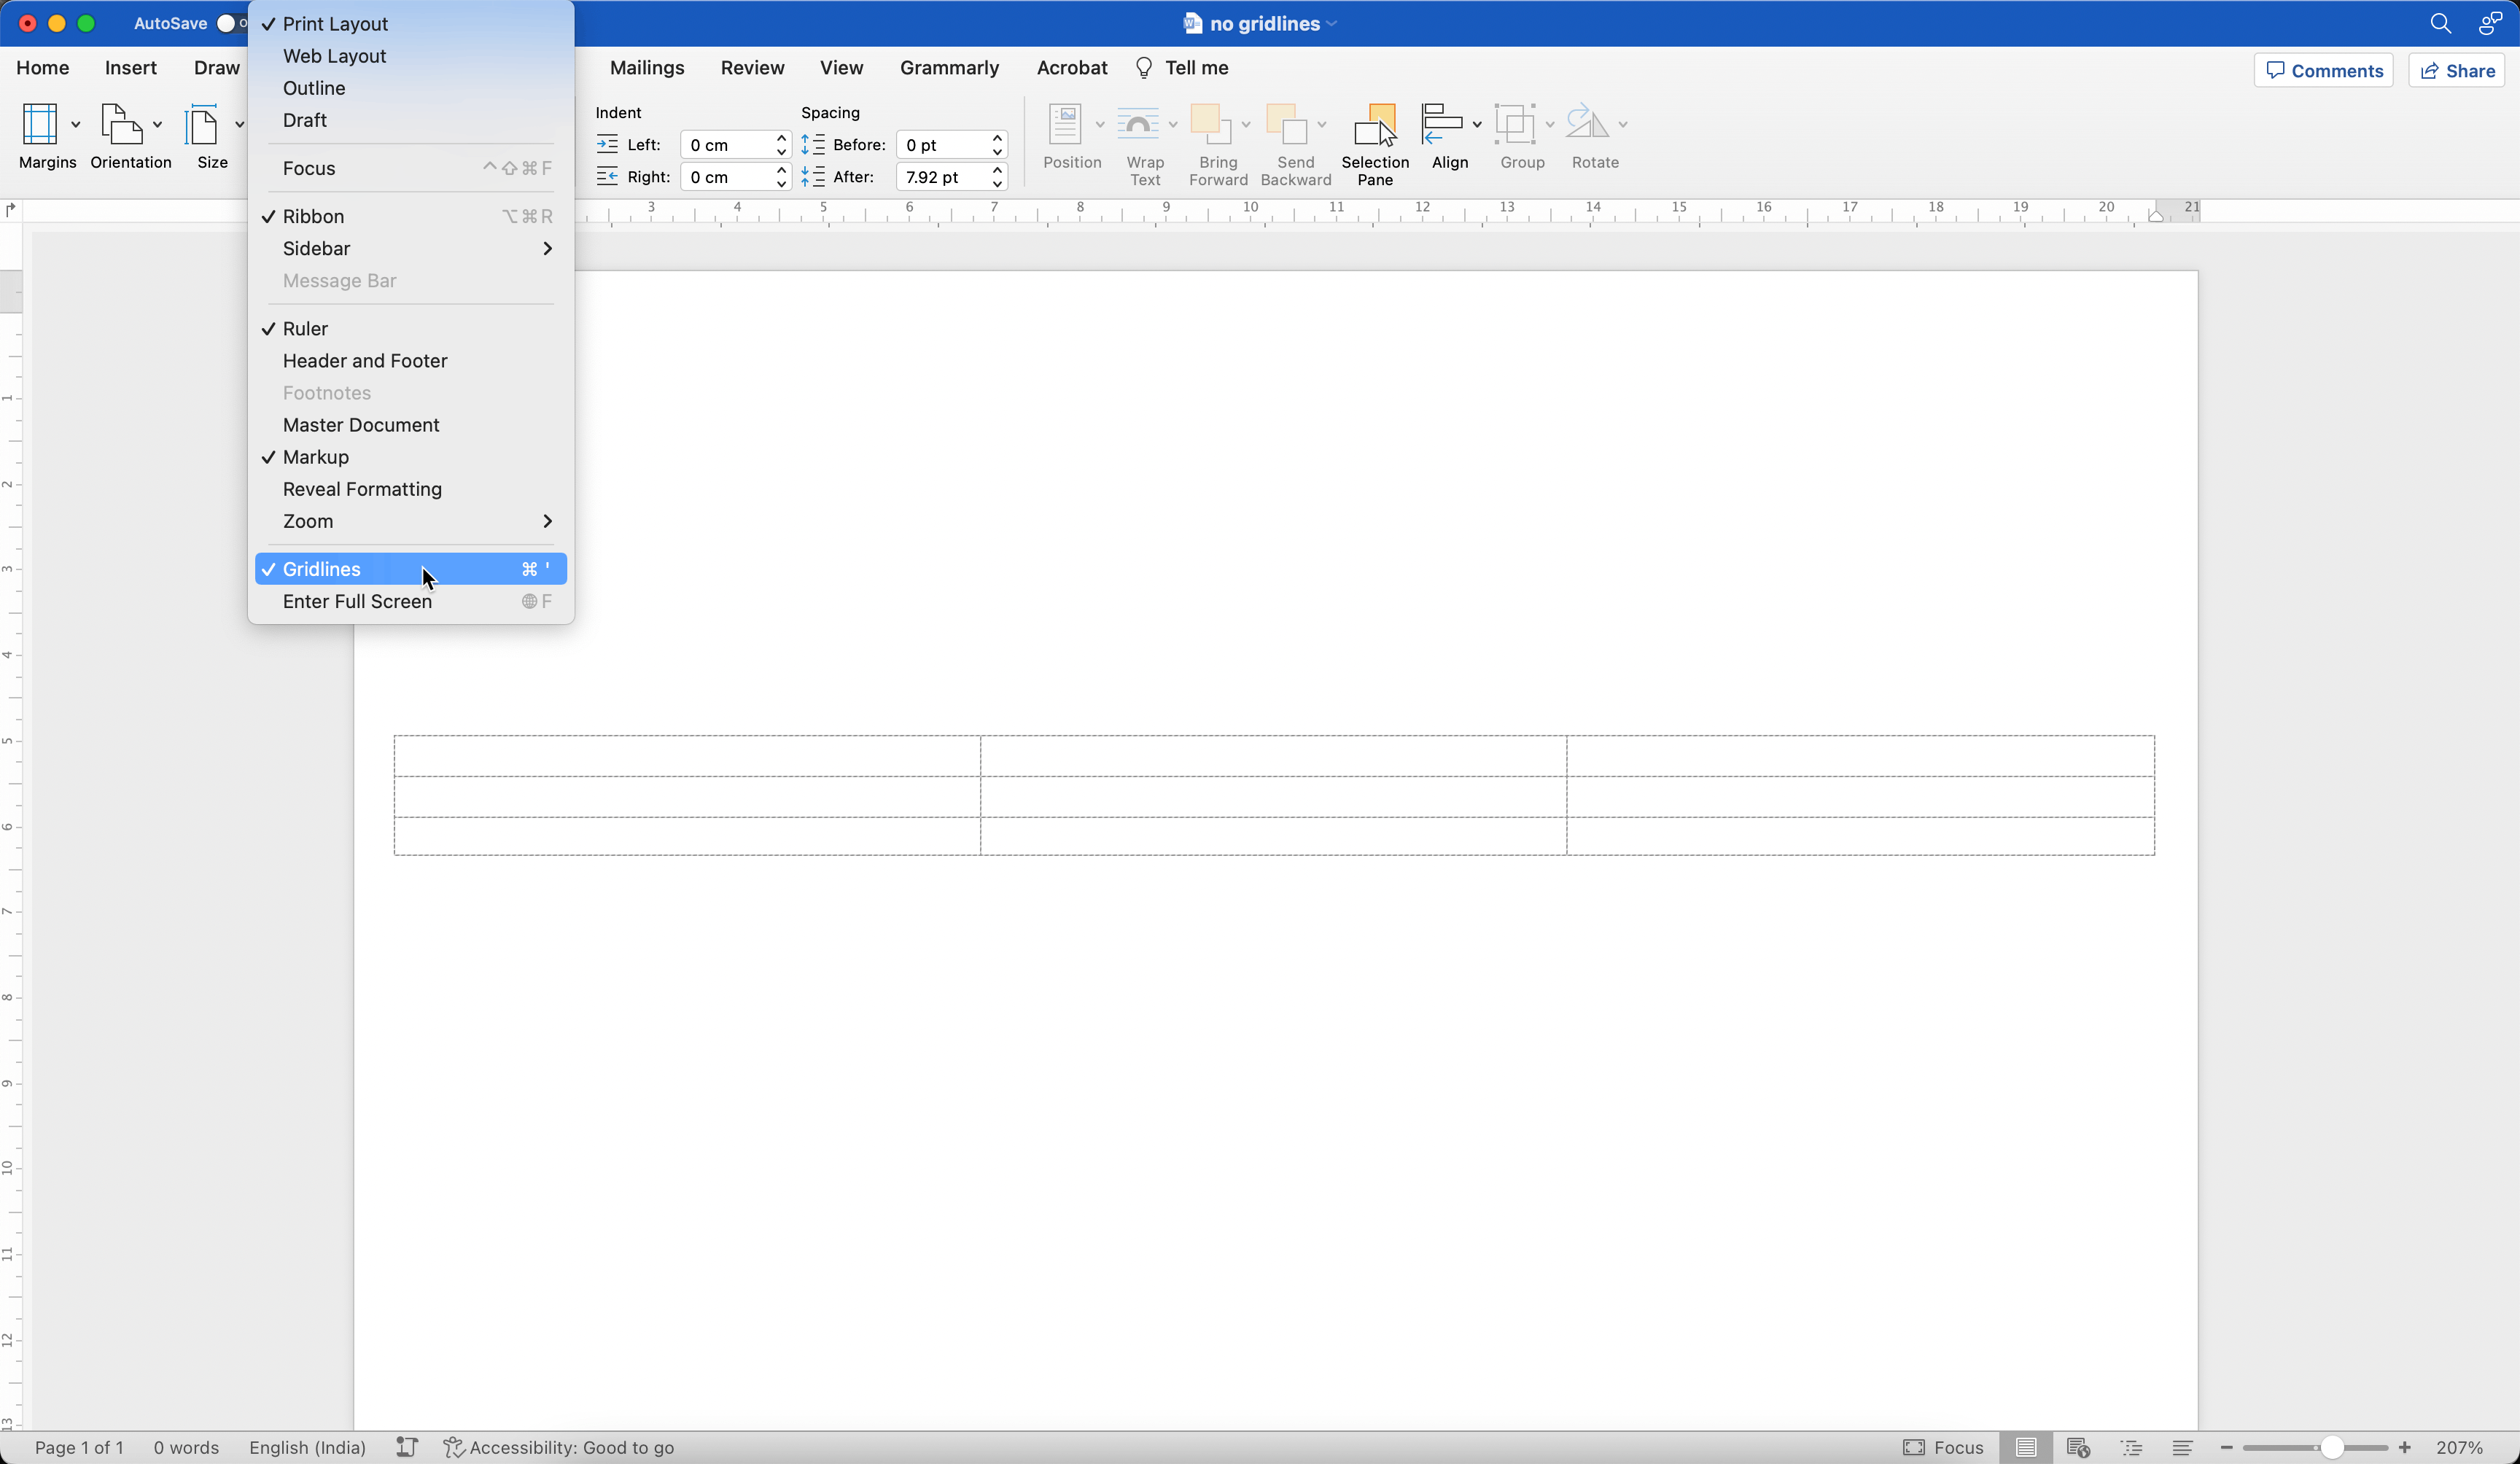Screen dimensions: 2520x1464
Task: Click the Comments button
Action: [2324, 70]
